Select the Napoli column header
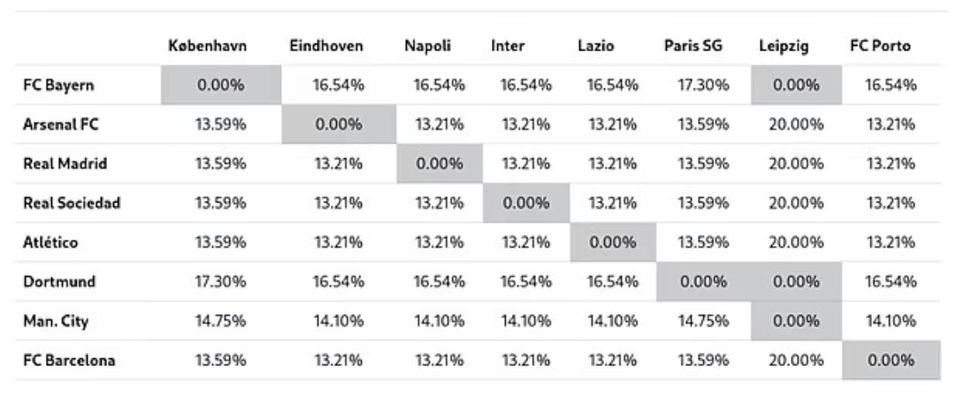The image size is (980, 406). 427,46
